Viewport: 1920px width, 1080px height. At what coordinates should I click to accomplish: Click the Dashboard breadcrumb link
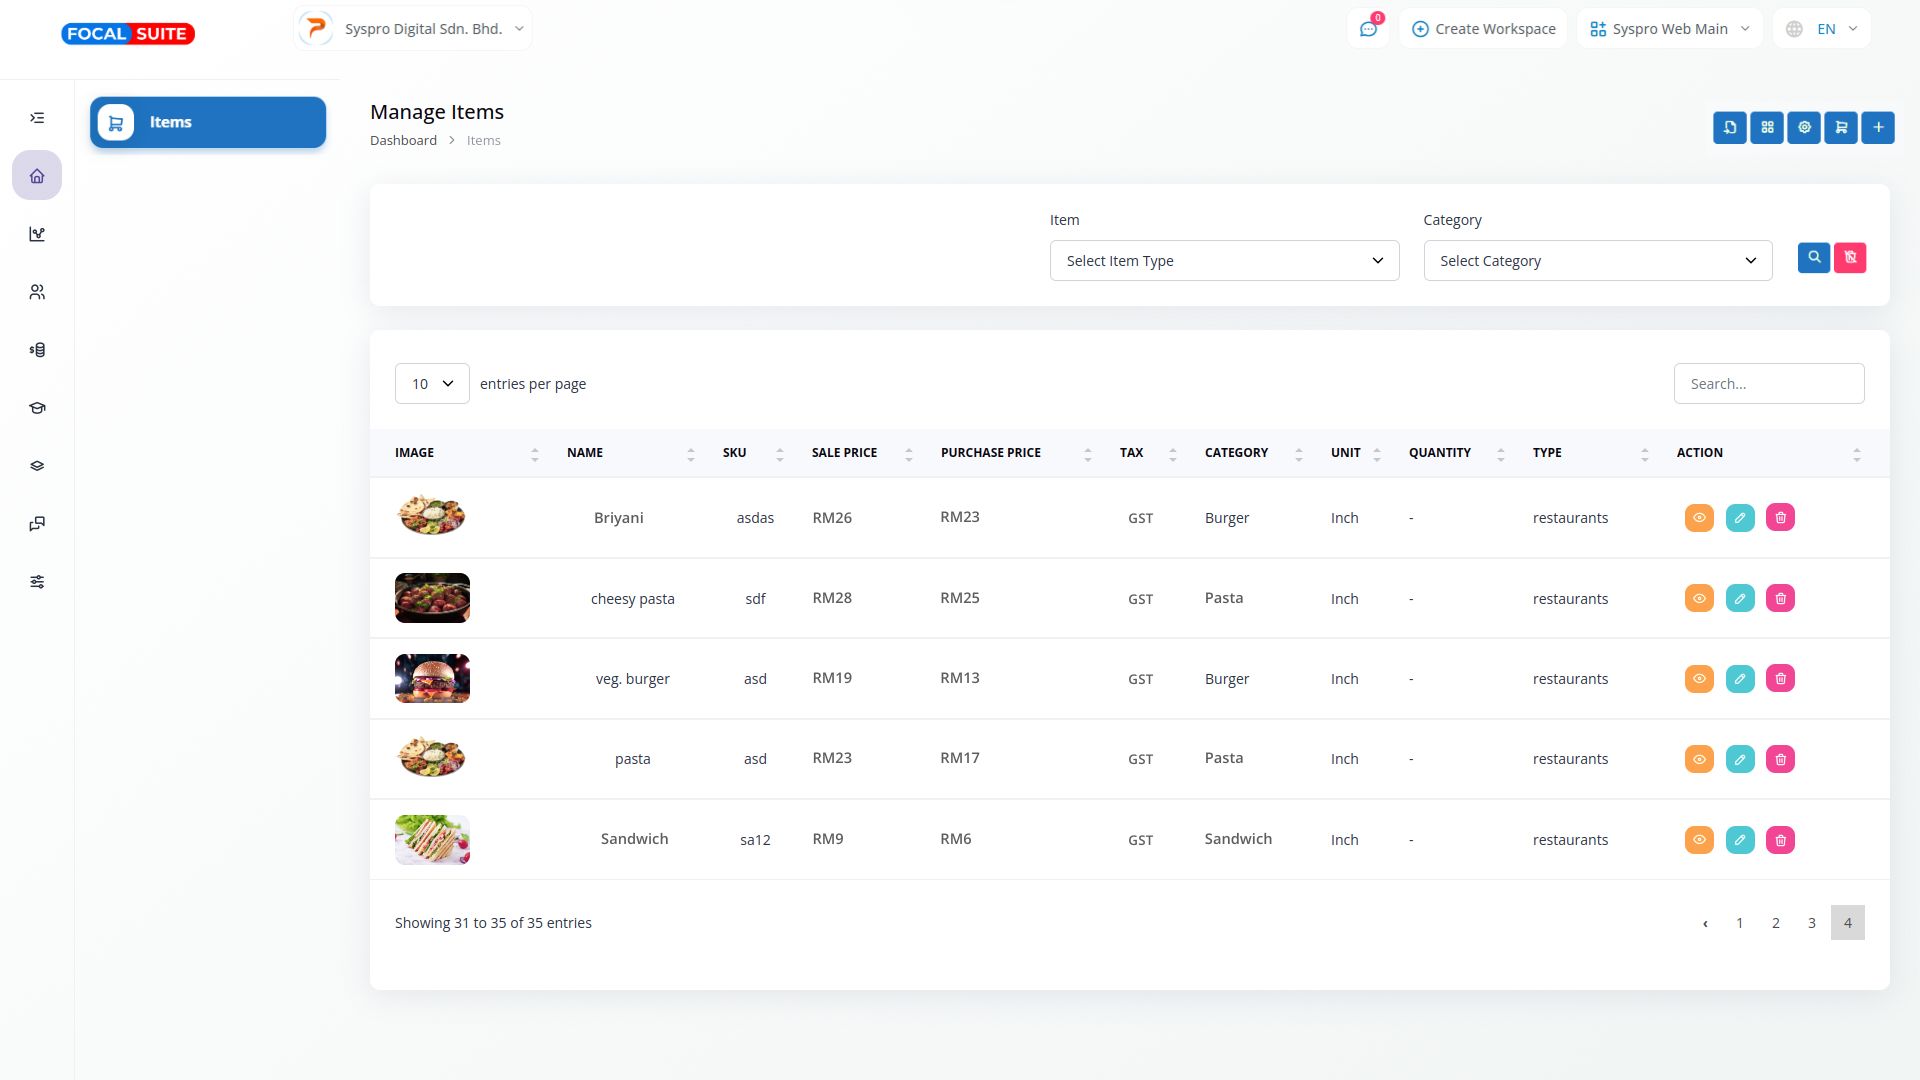403,140
